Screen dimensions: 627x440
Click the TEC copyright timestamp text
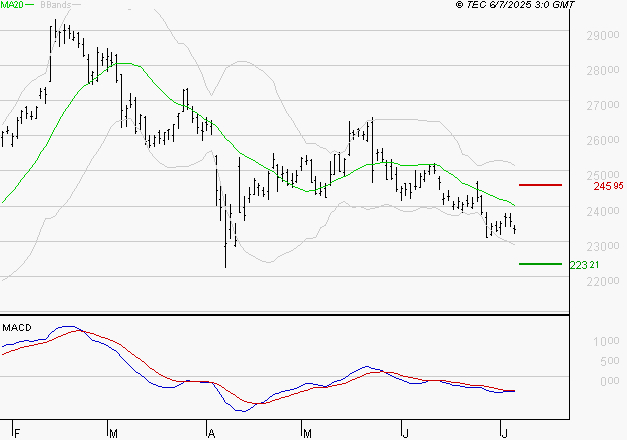[x=515, y=5]
